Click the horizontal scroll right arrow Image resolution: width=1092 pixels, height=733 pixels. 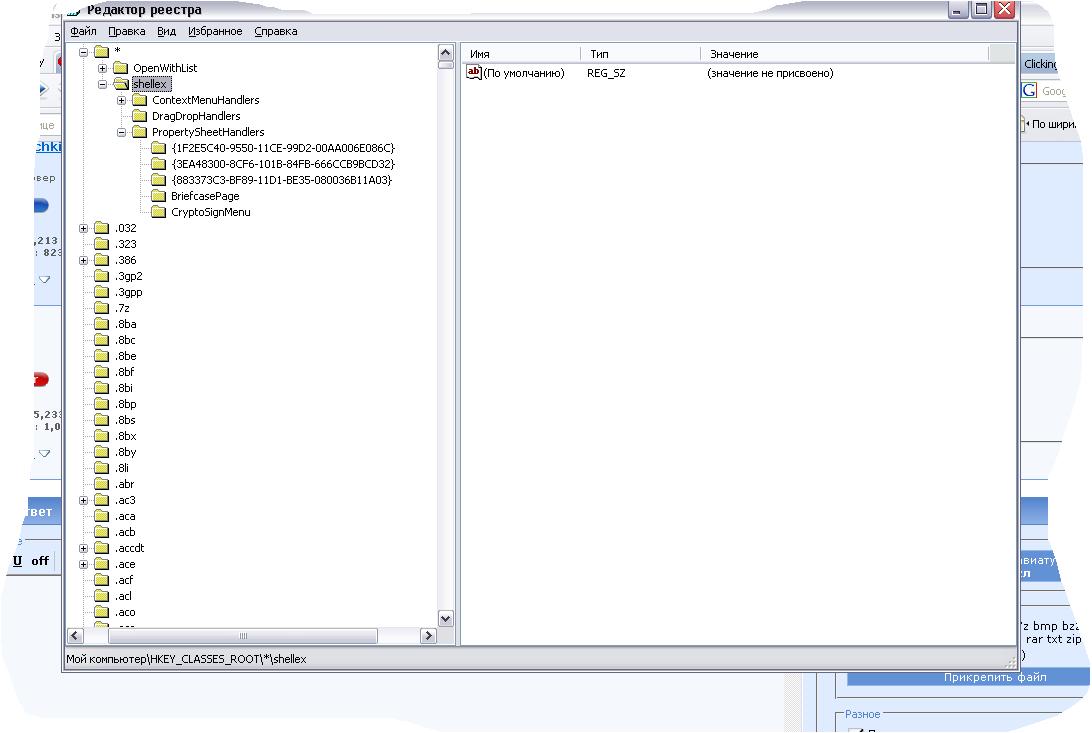pyautogui.click(x=428, y=636)
